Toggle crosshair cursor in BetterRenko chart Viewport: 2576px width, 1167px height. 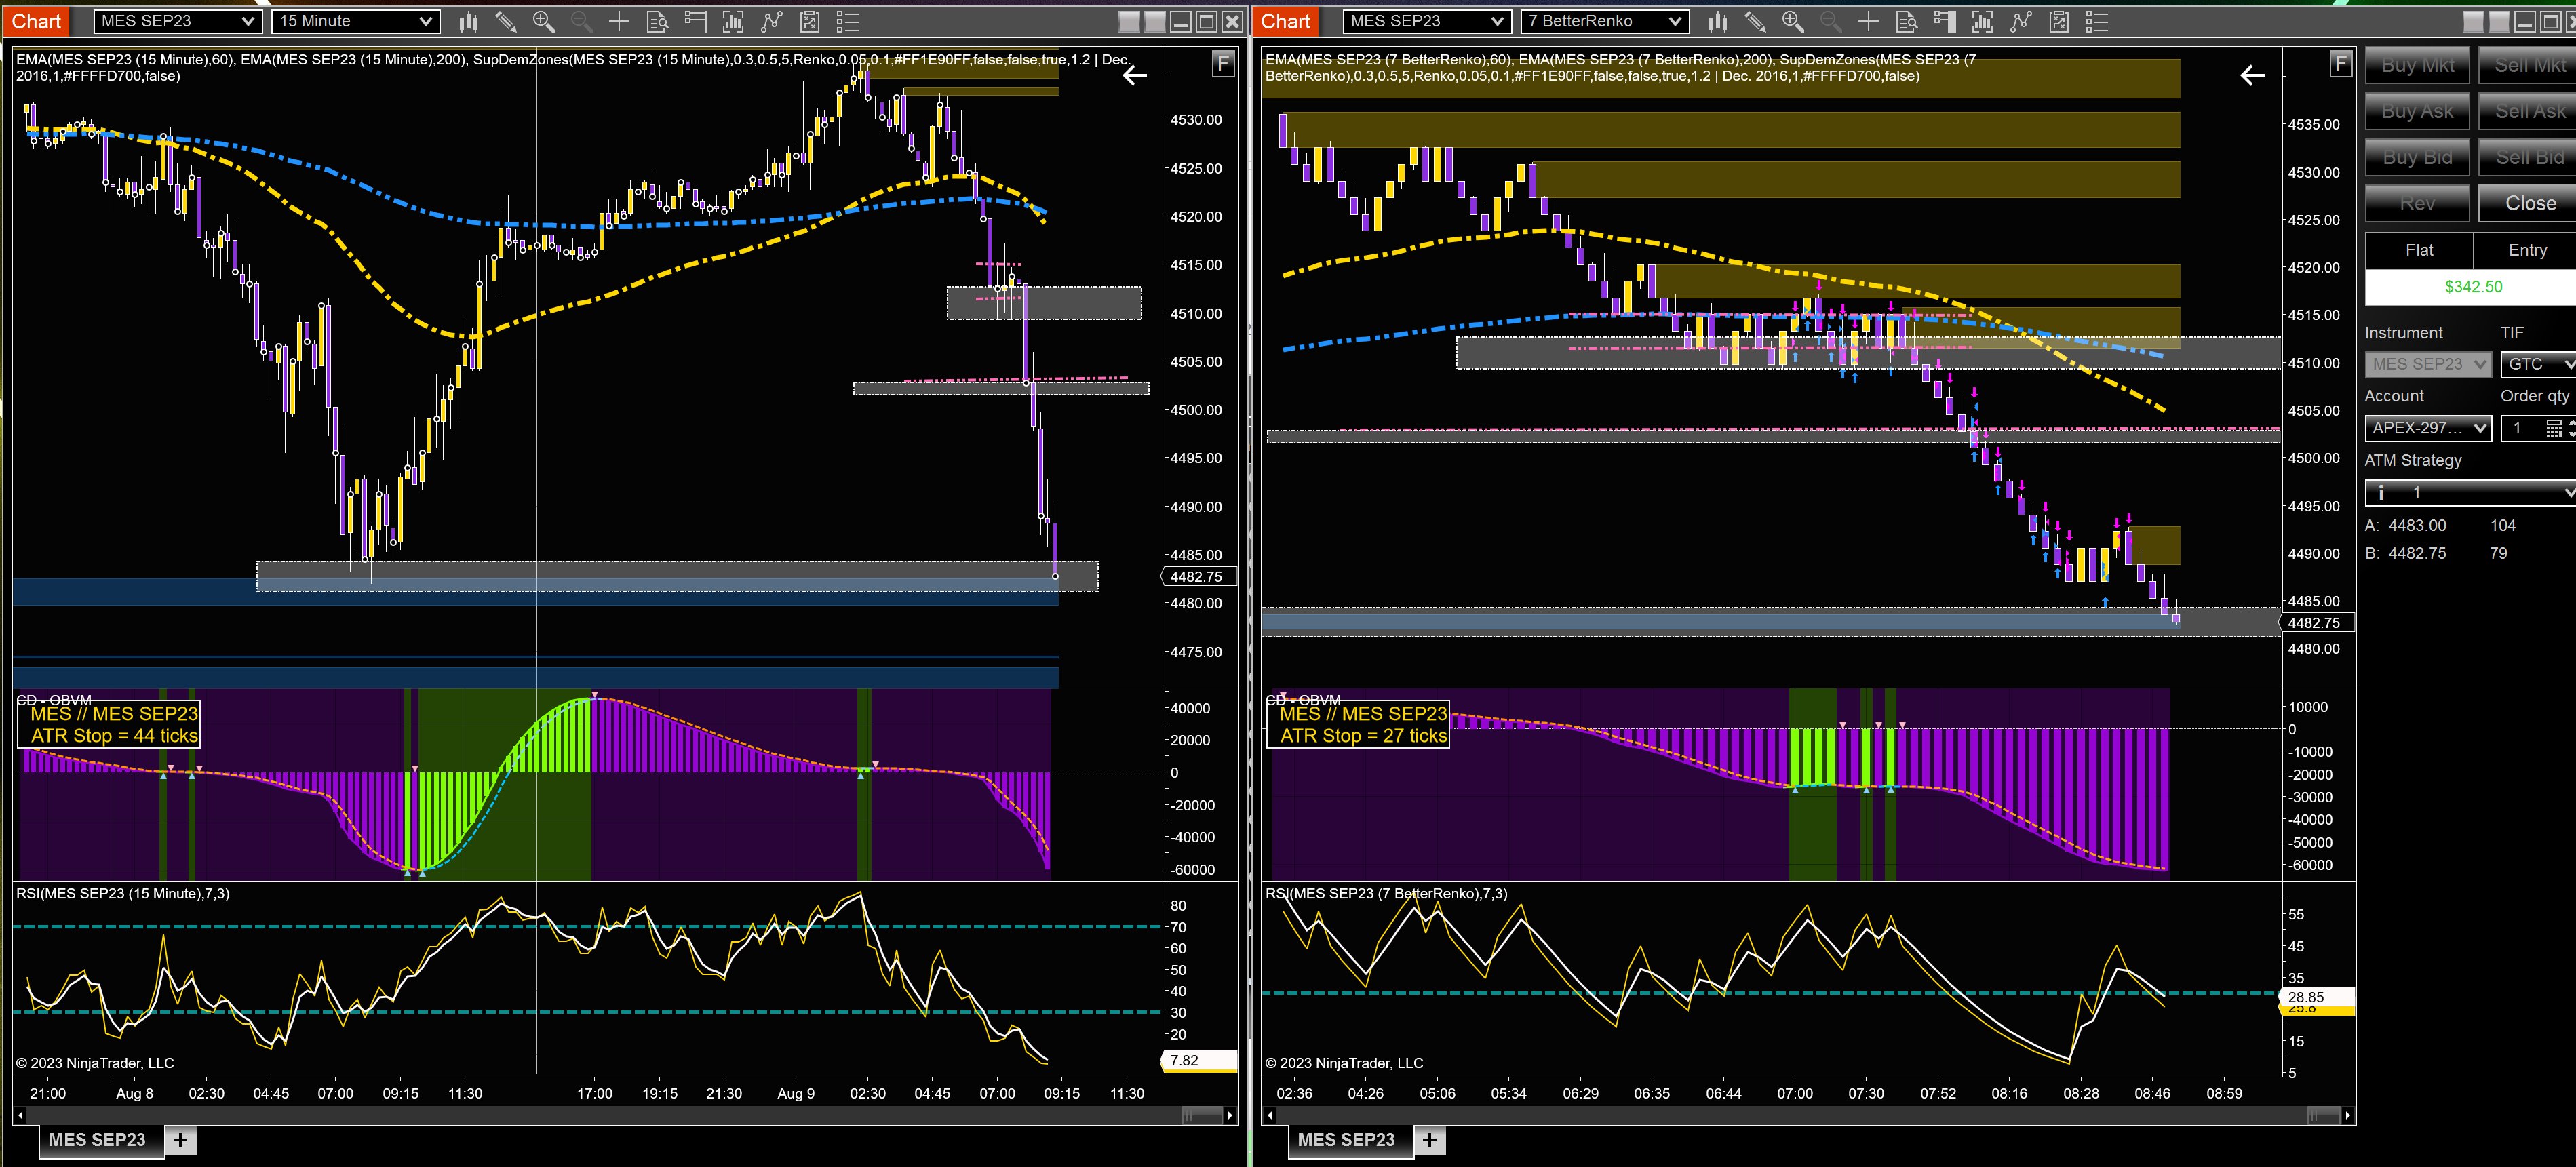click(x=1869, y=21)
